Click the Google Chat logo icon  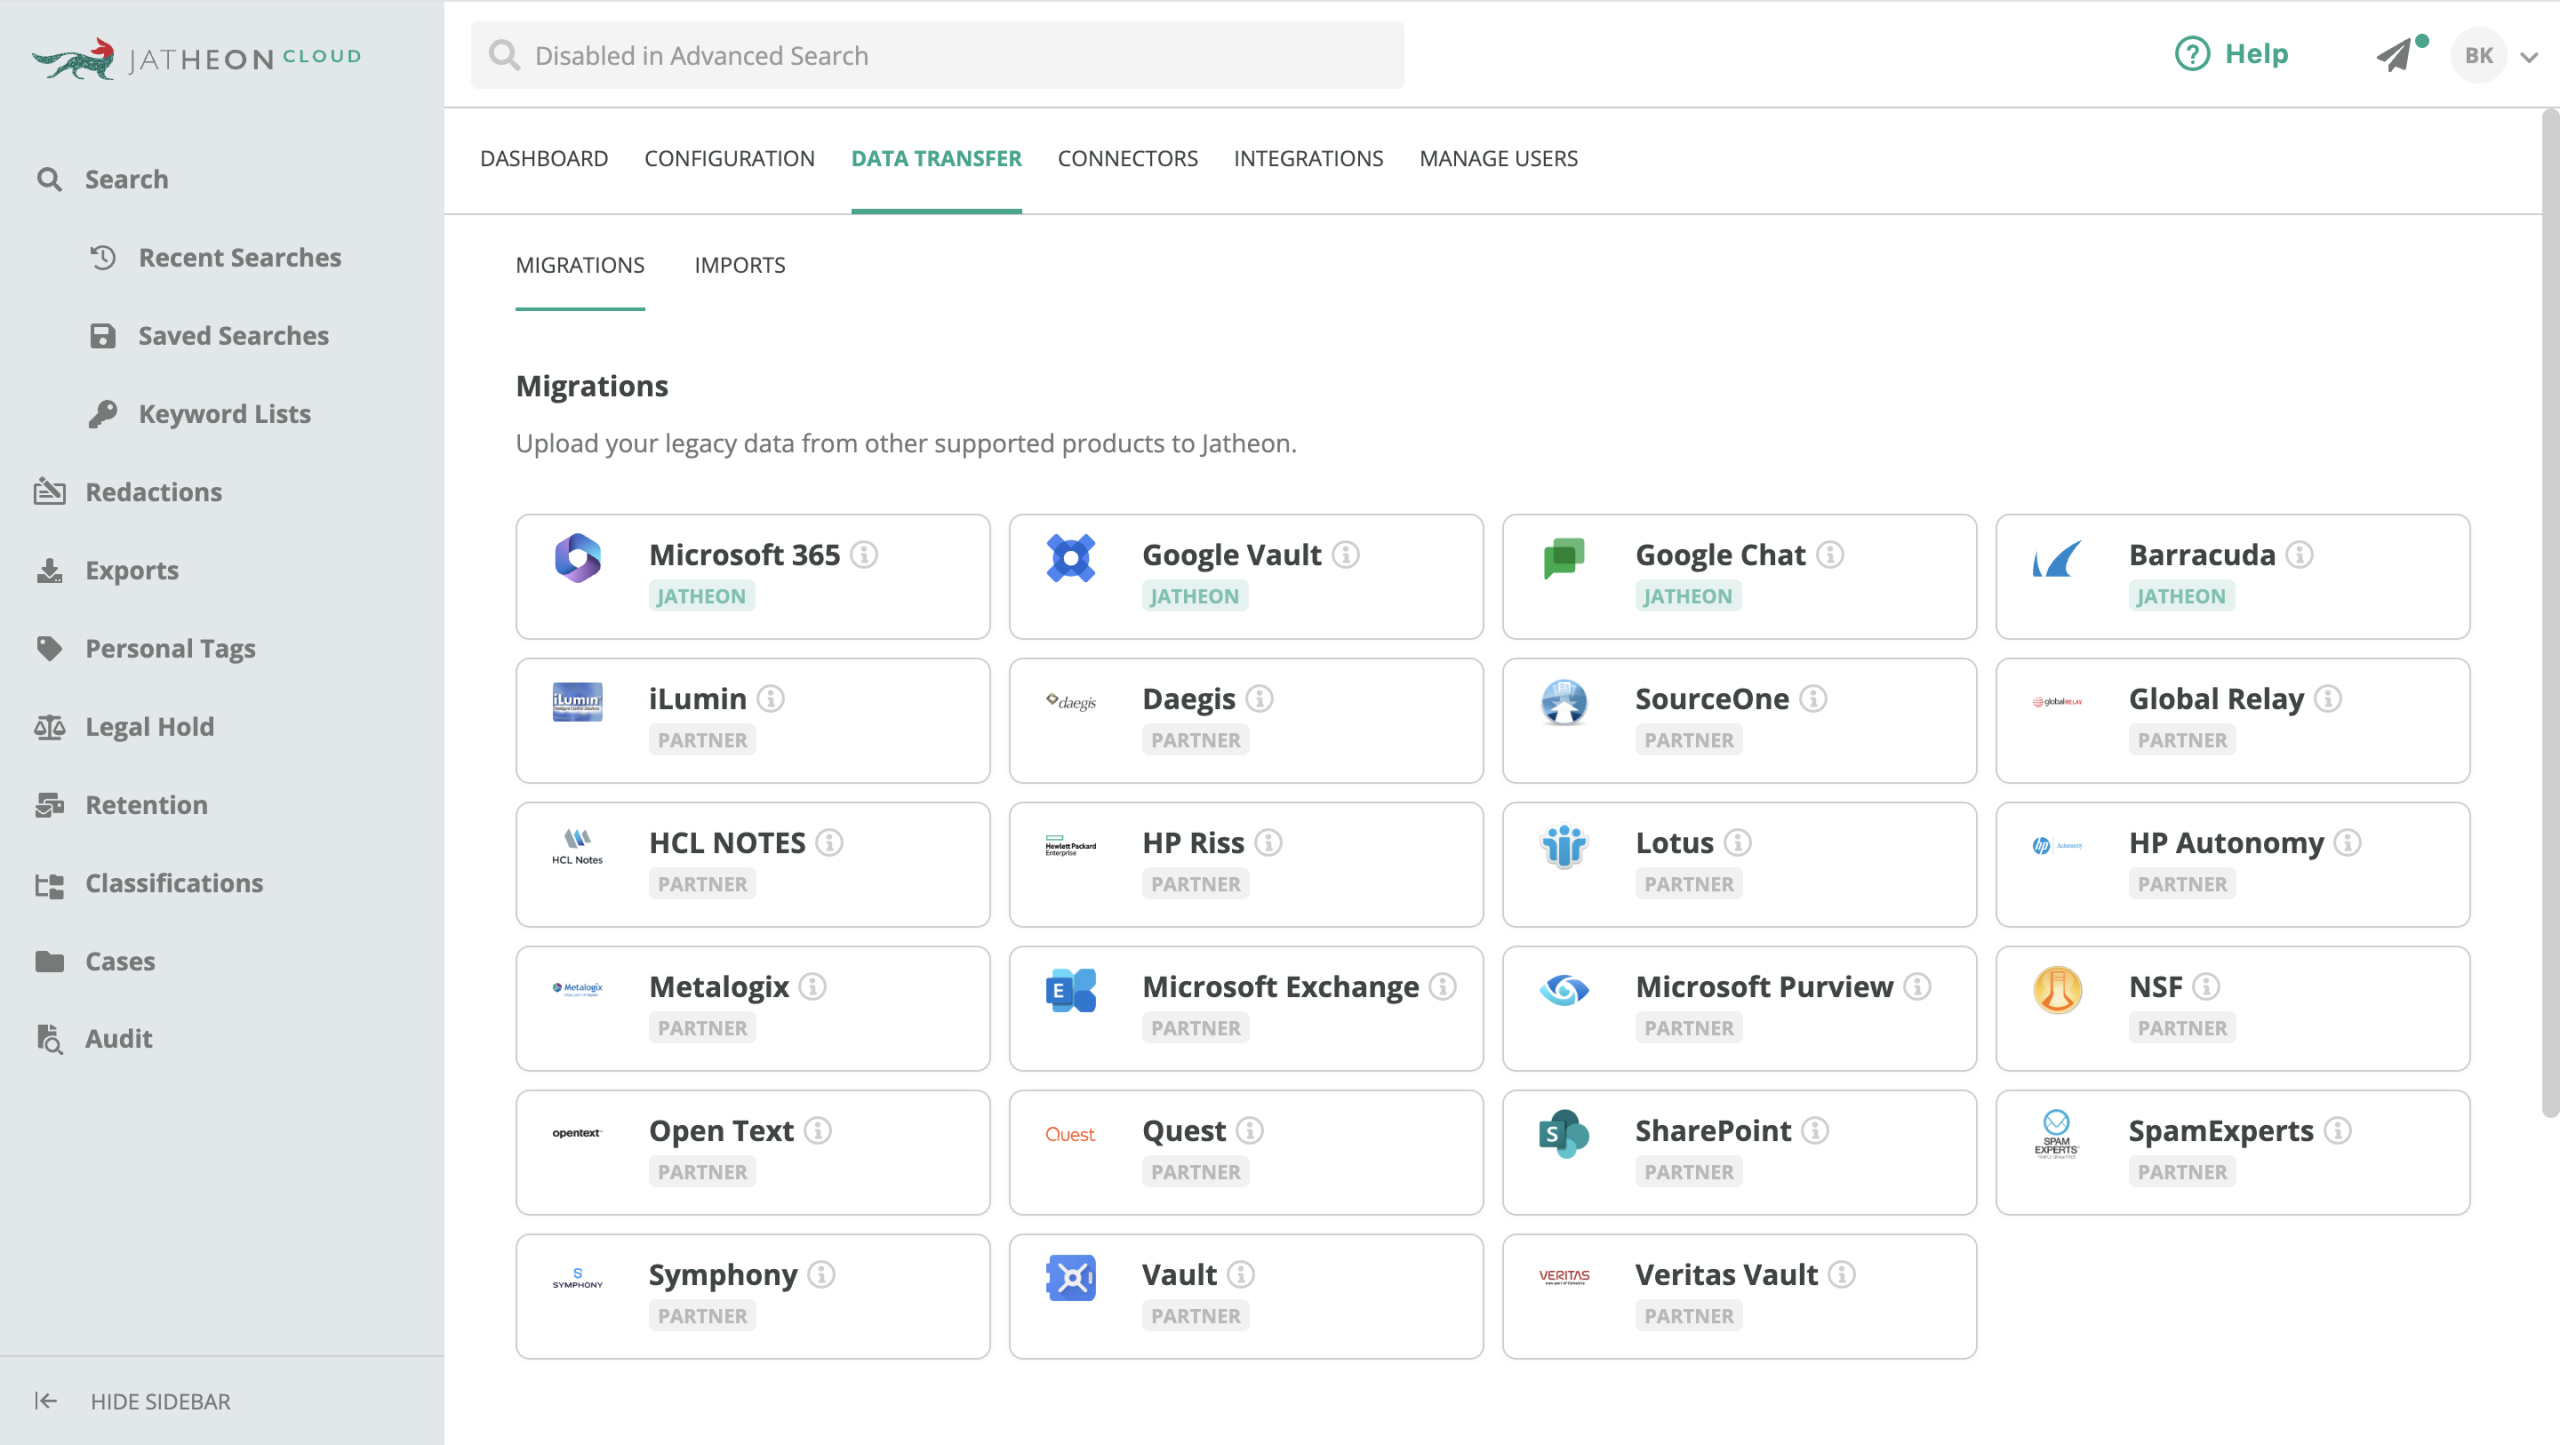[x=1564, y=557]
